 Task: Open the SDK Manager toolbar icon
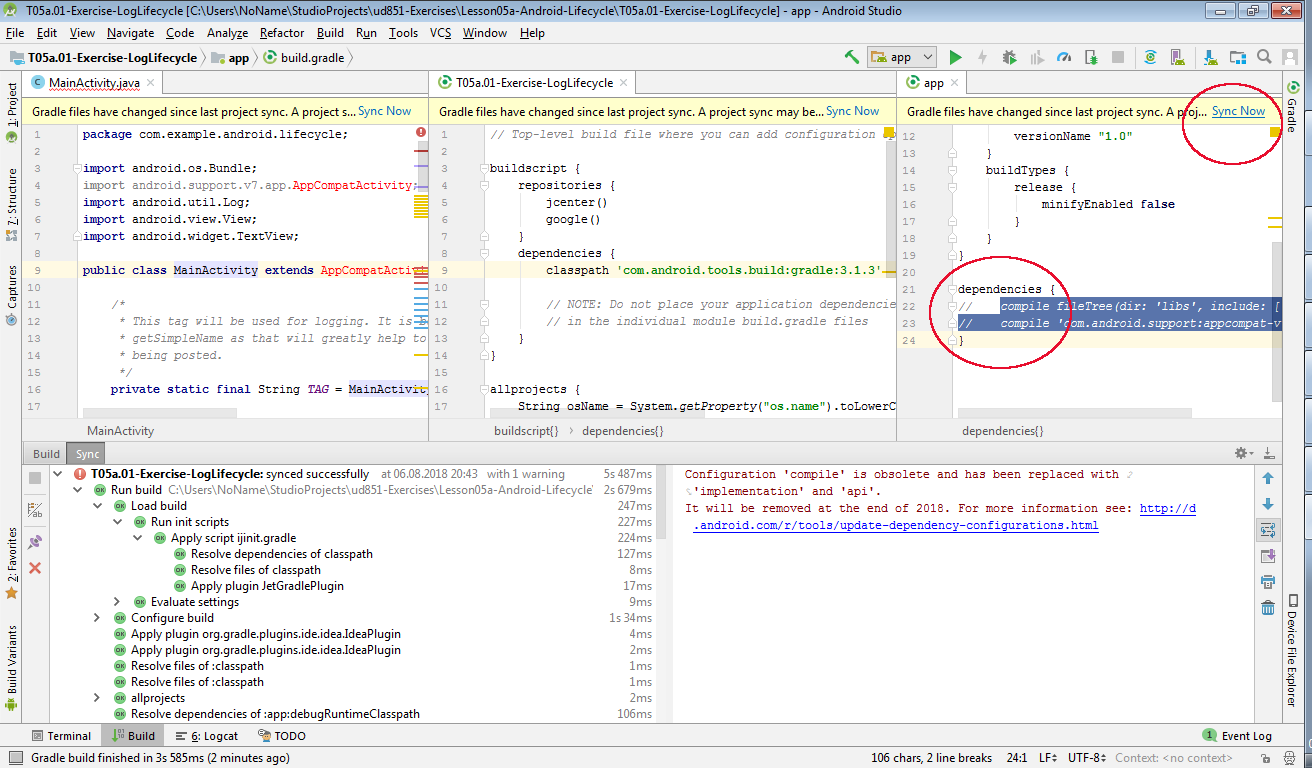pyautogui.click(x=1210, y=57)
